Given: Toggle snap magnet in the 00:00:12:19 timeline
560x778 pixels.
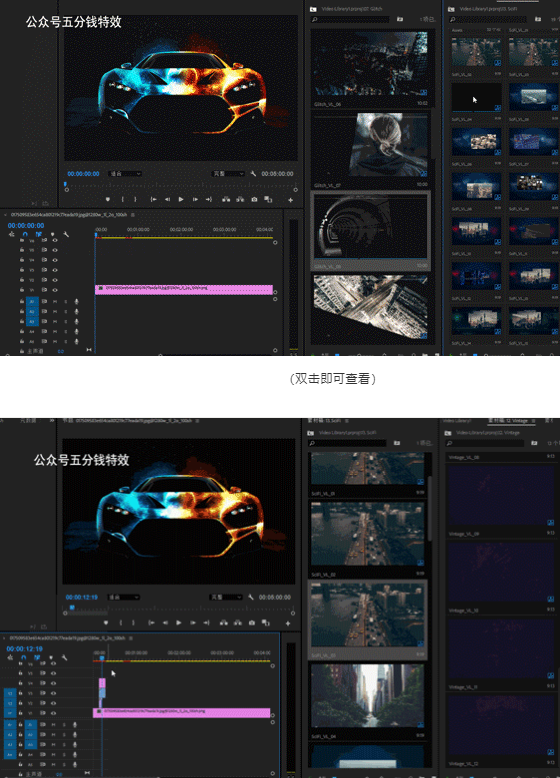Looking at the screenshot, I should (23, 657).
